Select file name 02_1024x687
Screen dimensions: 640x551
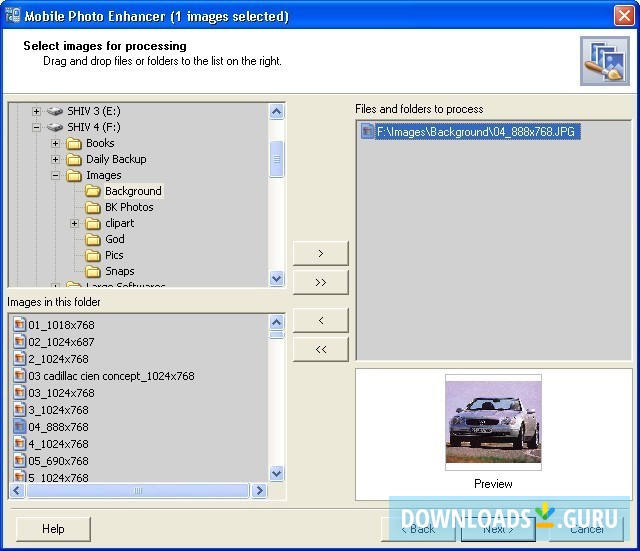point(61,342)
